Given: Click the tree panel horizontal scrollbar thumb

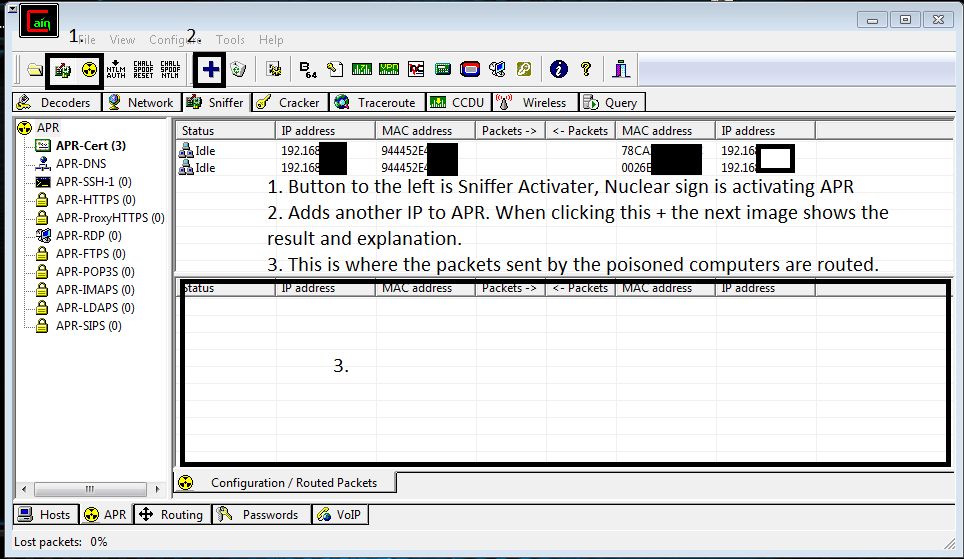Looking at the screenshot, I should (x=90, y=490).
